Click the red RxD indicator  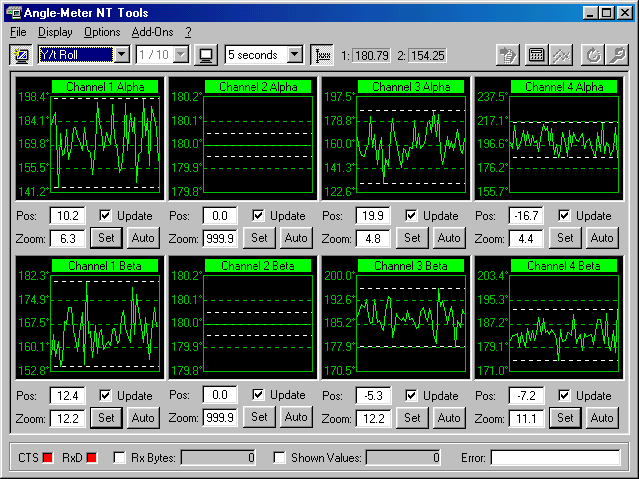tap(92, 458)
